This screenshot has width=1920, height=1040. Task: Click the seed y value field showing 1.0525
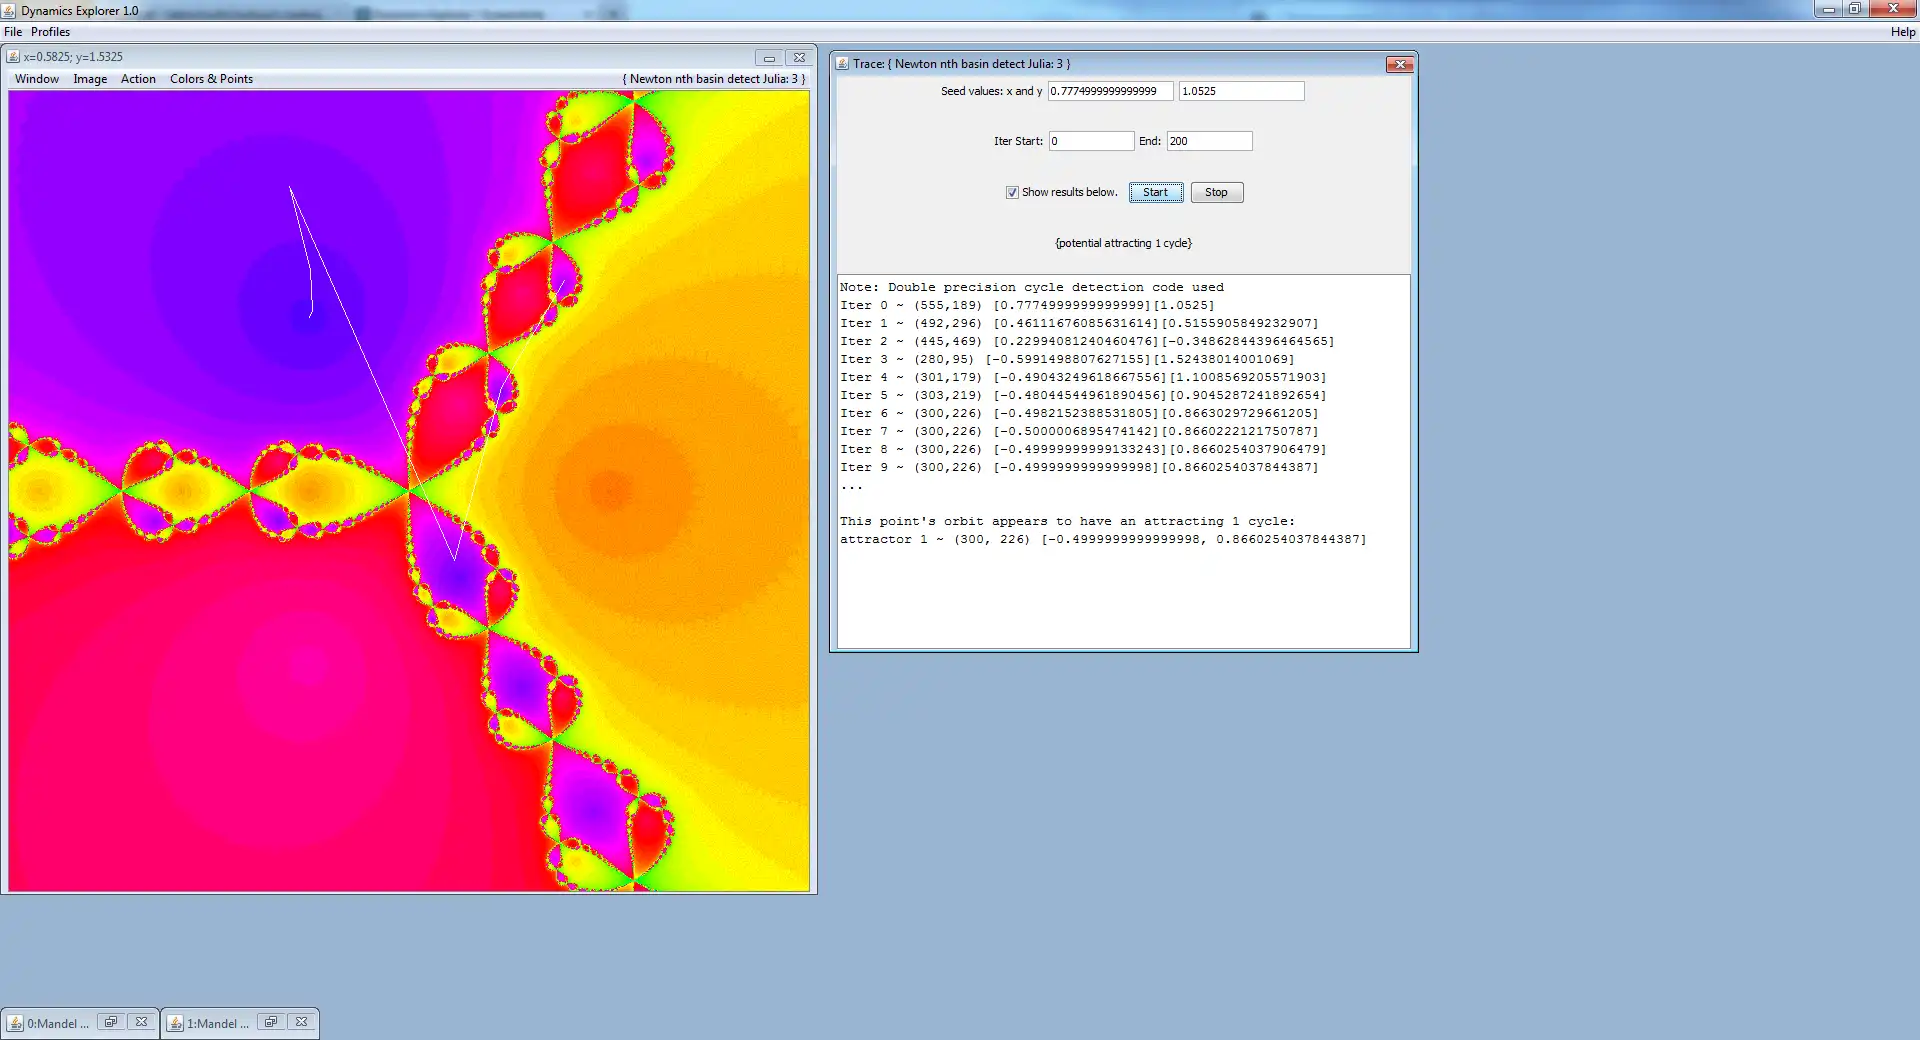1241,91
